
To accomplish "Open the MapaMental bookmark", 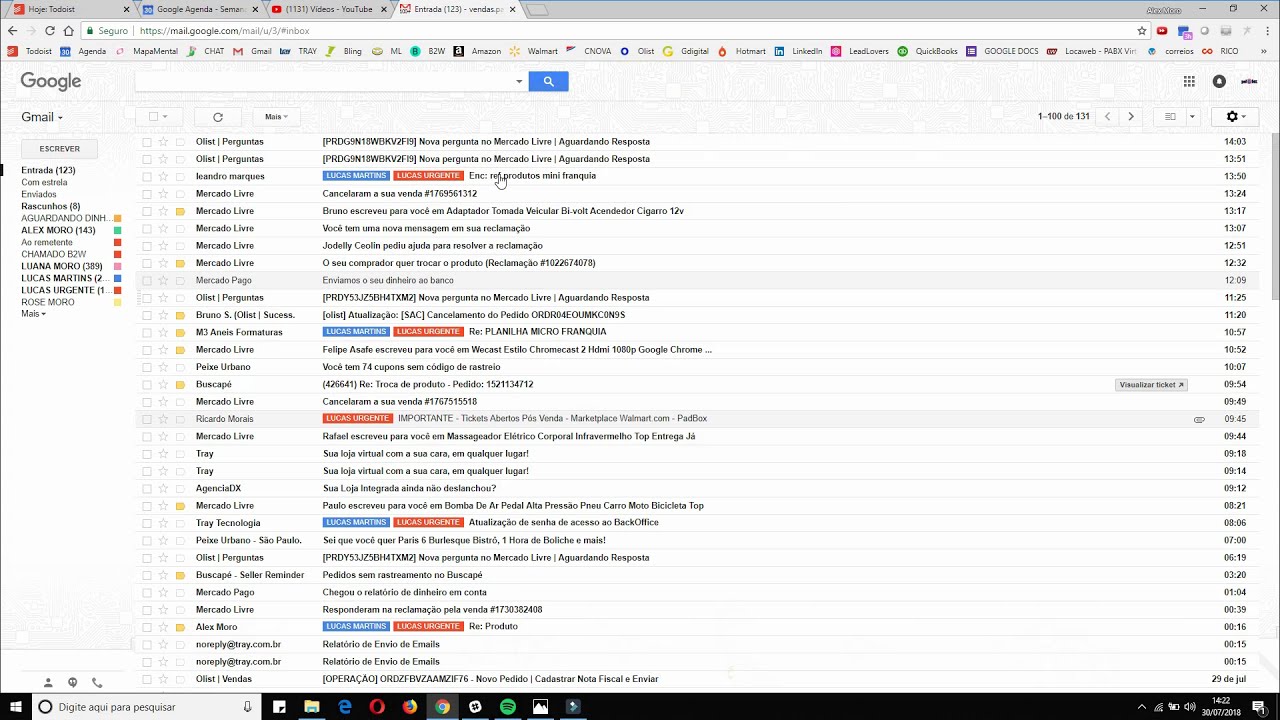I will tap(147, 51).
